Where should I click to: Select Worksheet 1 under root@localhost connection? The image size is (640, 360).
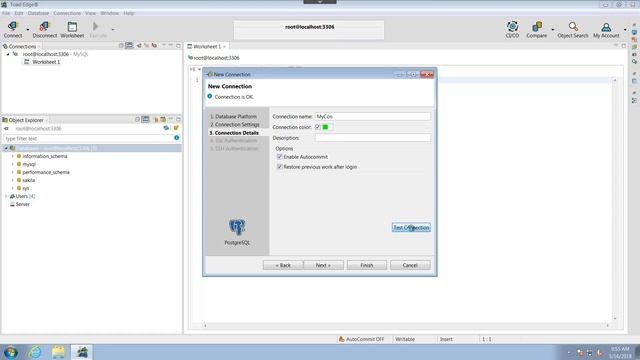(x=46, y=62)
